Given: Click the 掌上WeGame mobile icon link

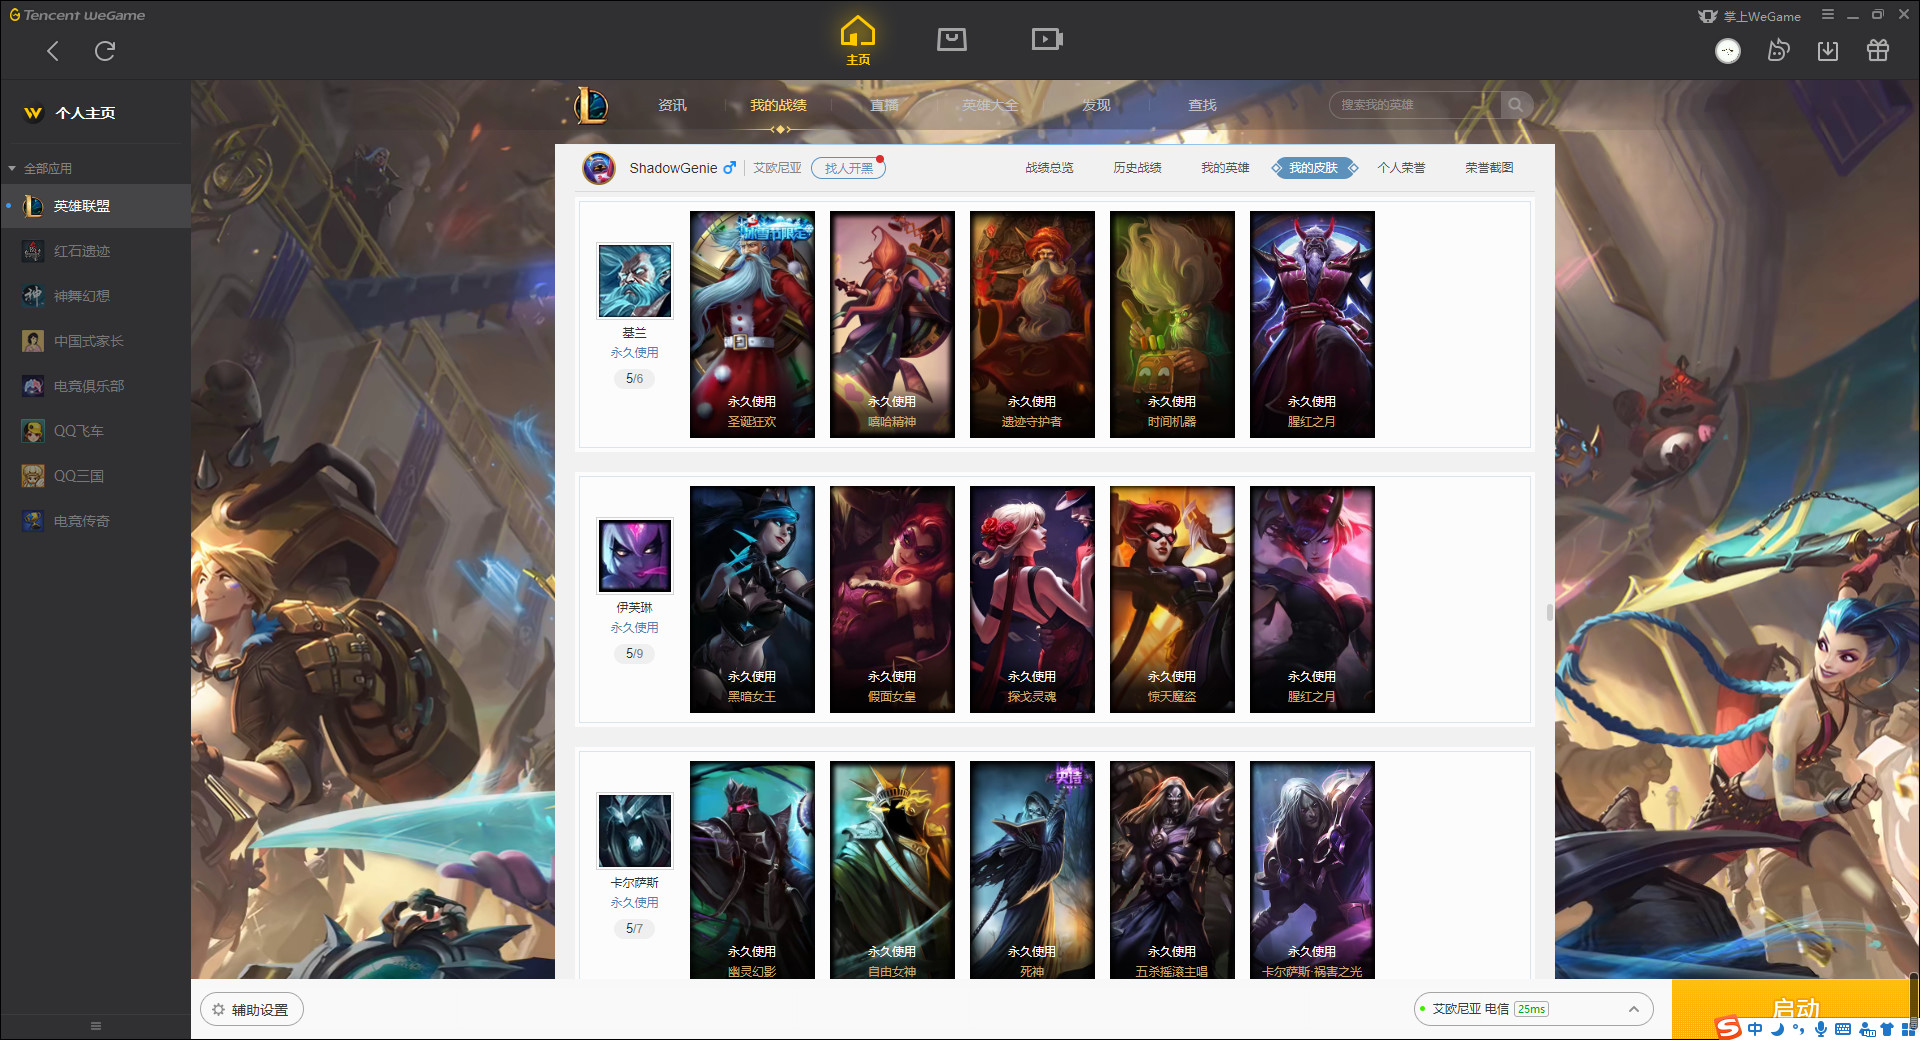Looking at the screenshot, I should point(1749,16).
